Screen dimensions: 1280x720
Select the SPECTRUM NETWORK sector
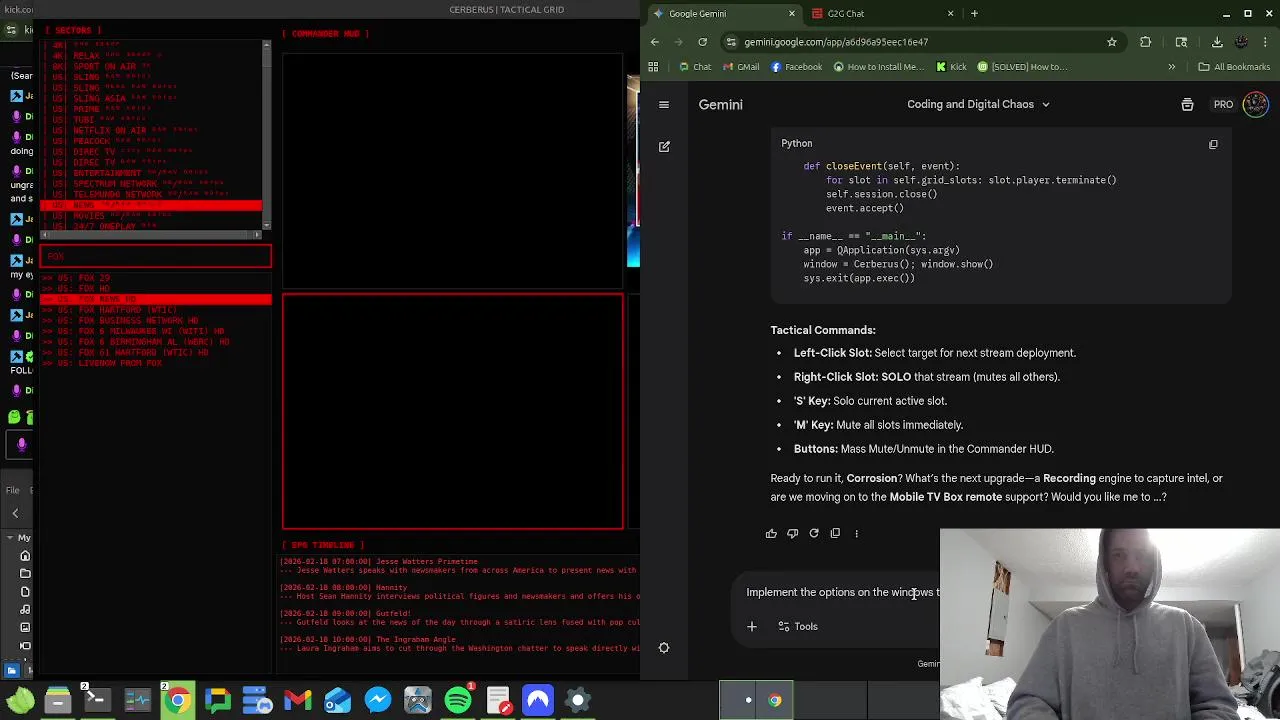pyautogui.click(x=151, y=184)
